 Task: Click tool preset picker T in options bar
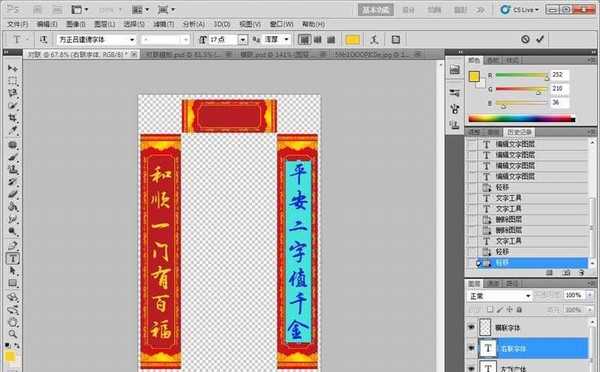click(x=18, y=39)
